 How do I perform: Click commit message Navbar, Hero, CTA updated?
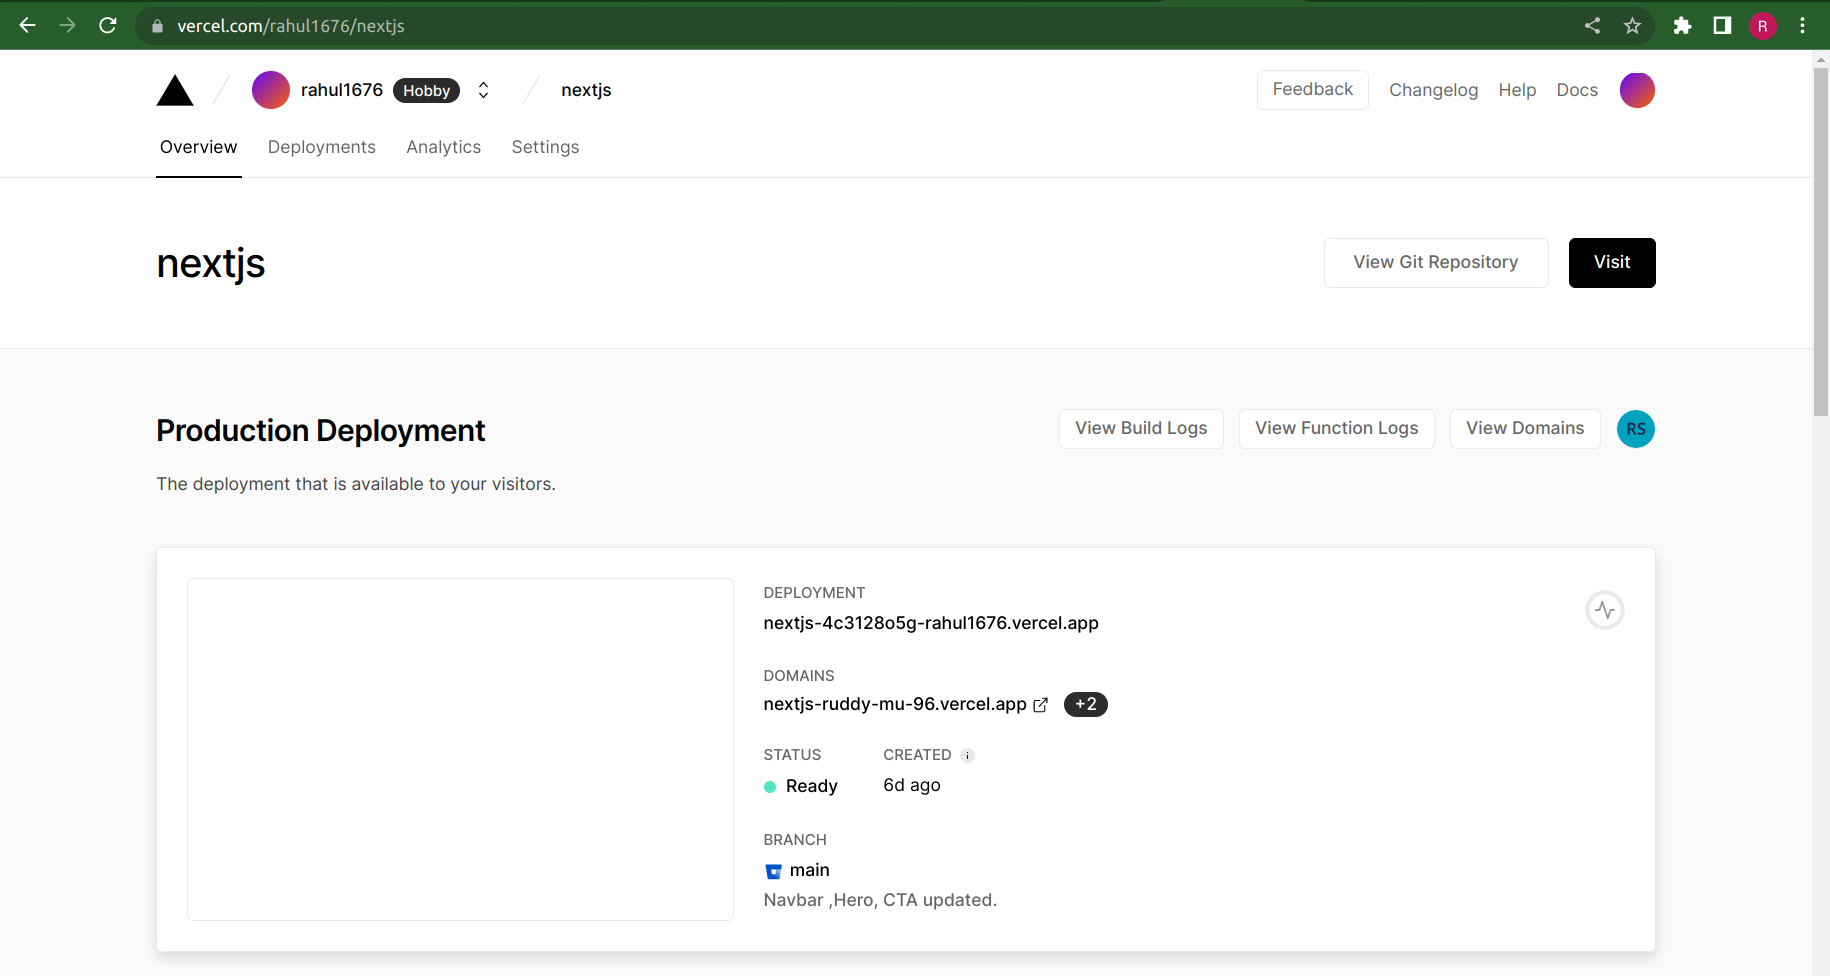[880, 900]
